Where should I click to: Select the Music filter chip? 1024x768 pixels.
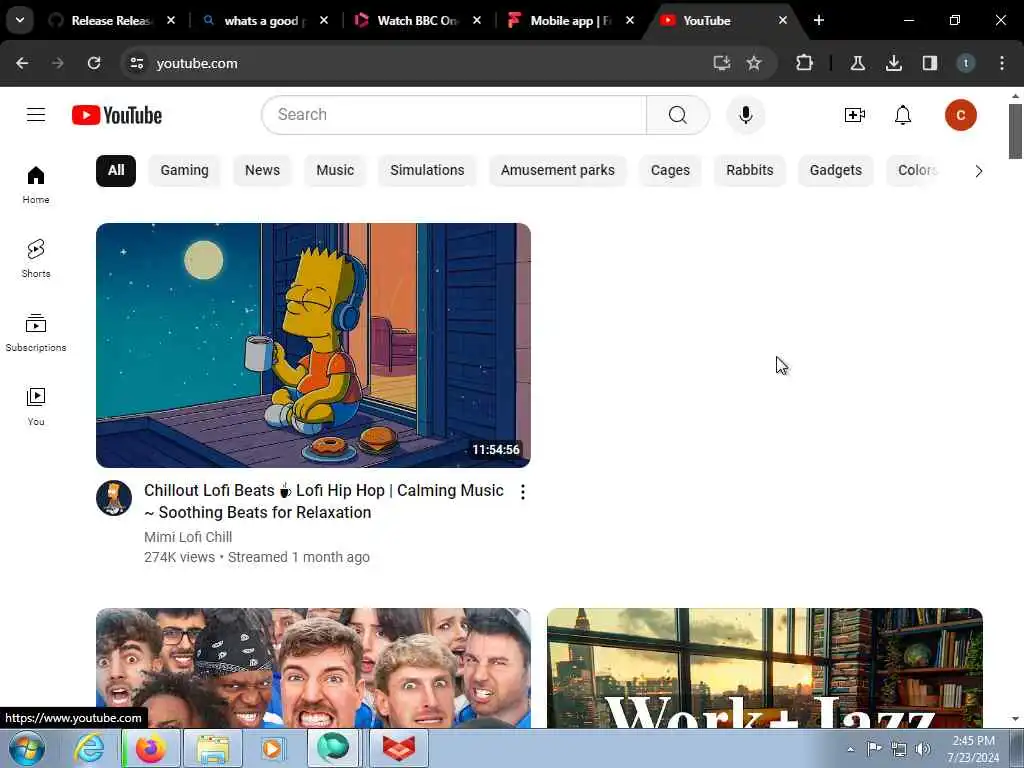335,170
